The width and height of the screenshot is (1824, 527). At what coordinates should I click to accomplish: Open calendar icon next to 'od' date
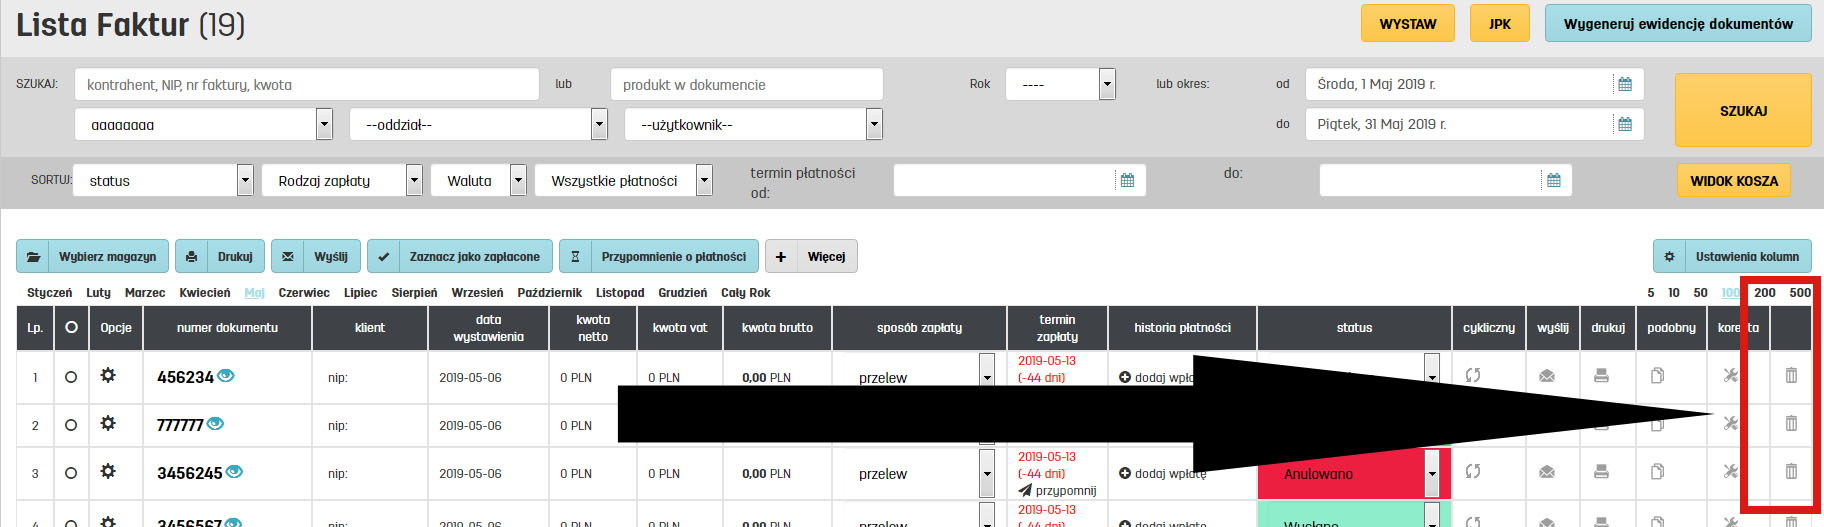click(1625, 84)
